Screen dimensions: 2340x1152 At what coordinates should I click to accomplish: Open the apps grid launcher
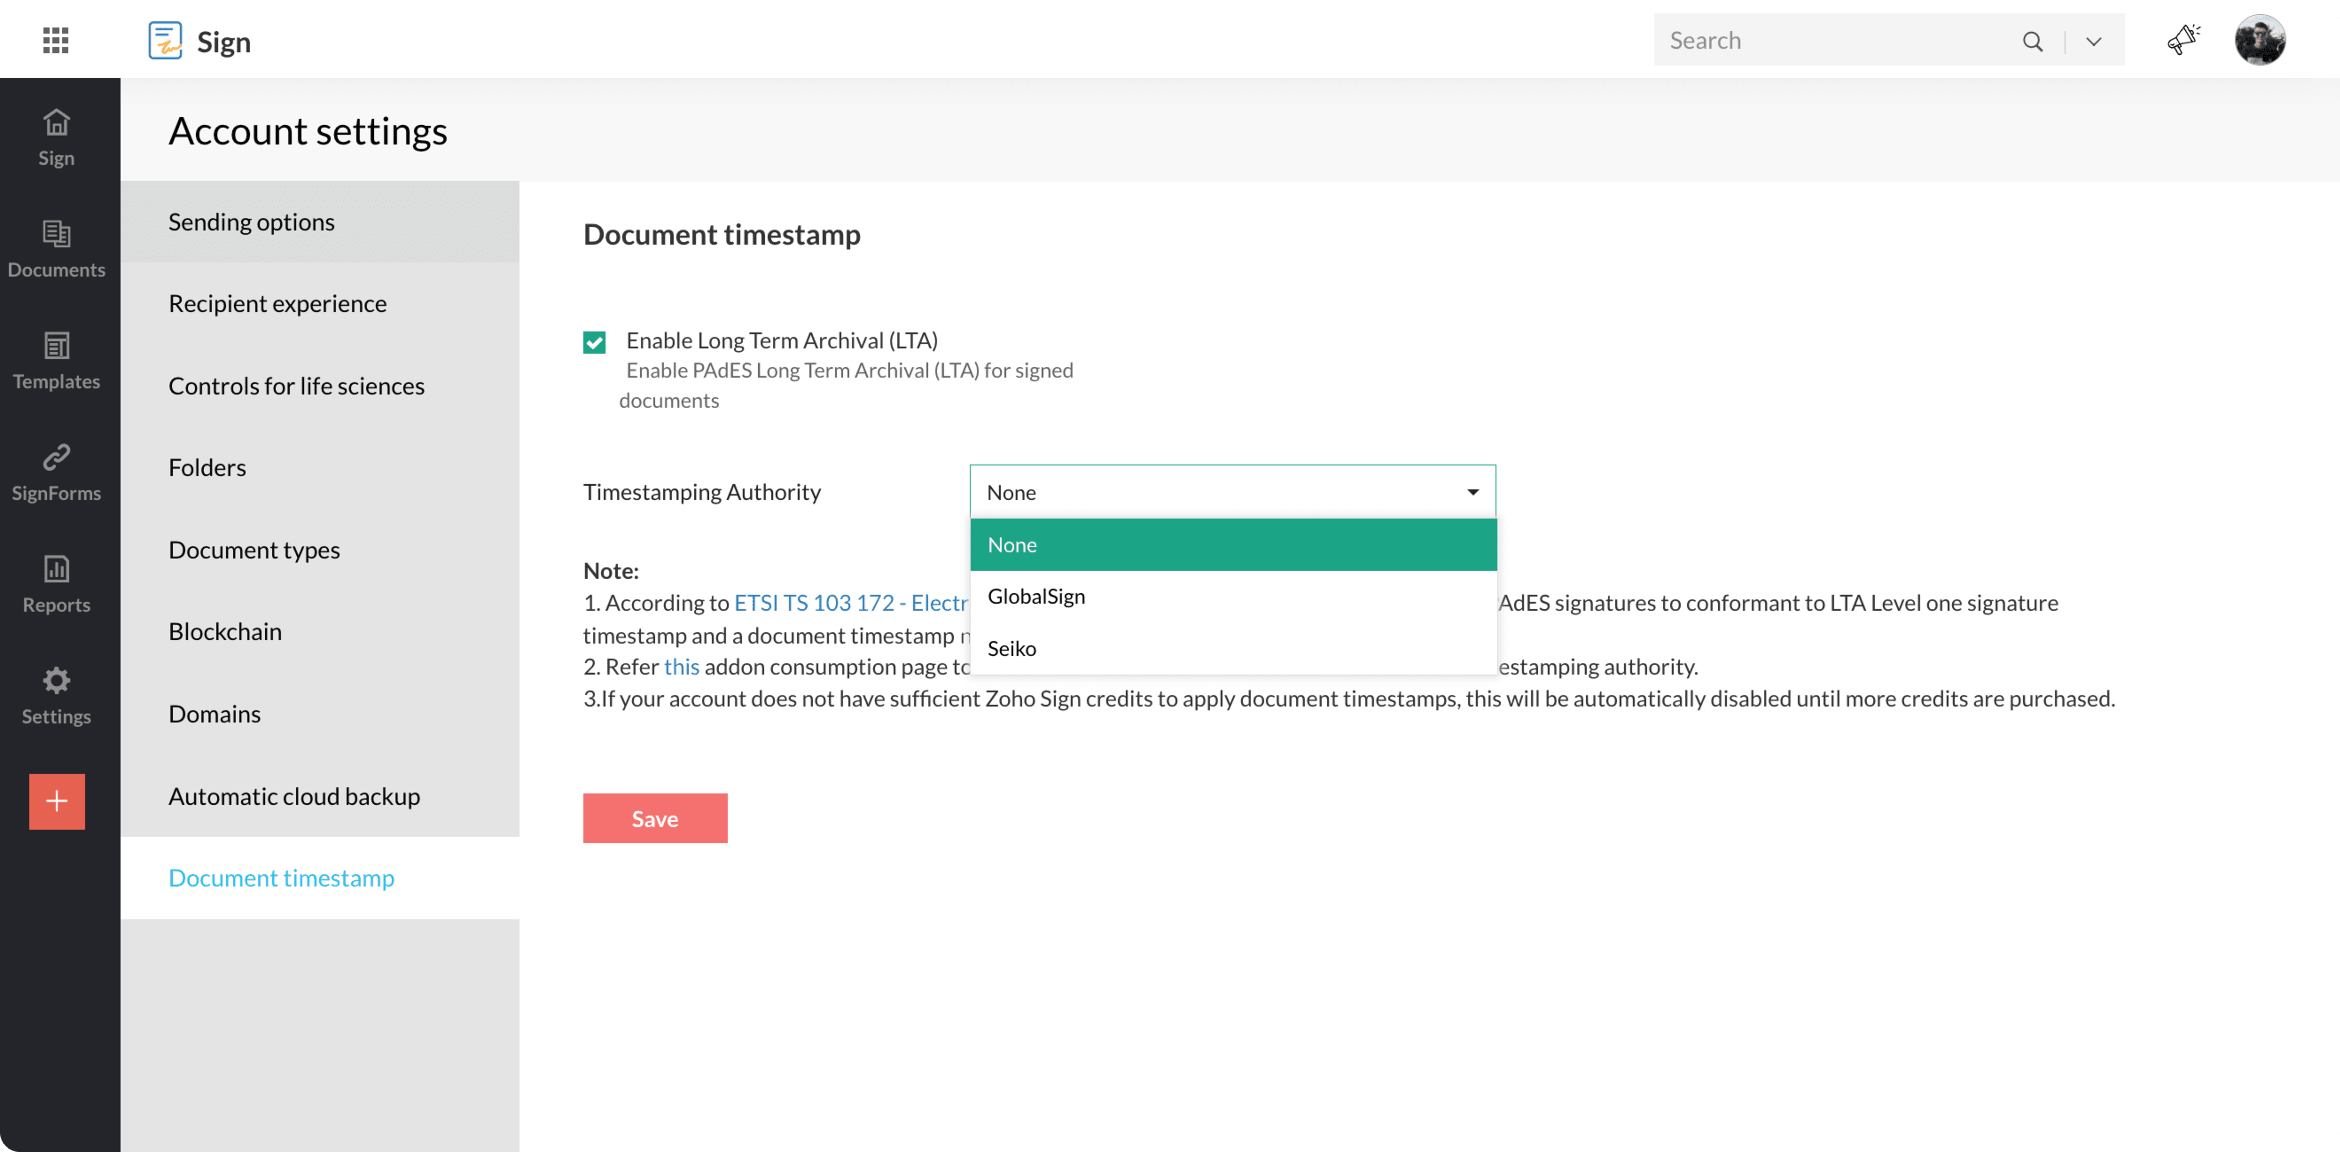tap(56, 40)
